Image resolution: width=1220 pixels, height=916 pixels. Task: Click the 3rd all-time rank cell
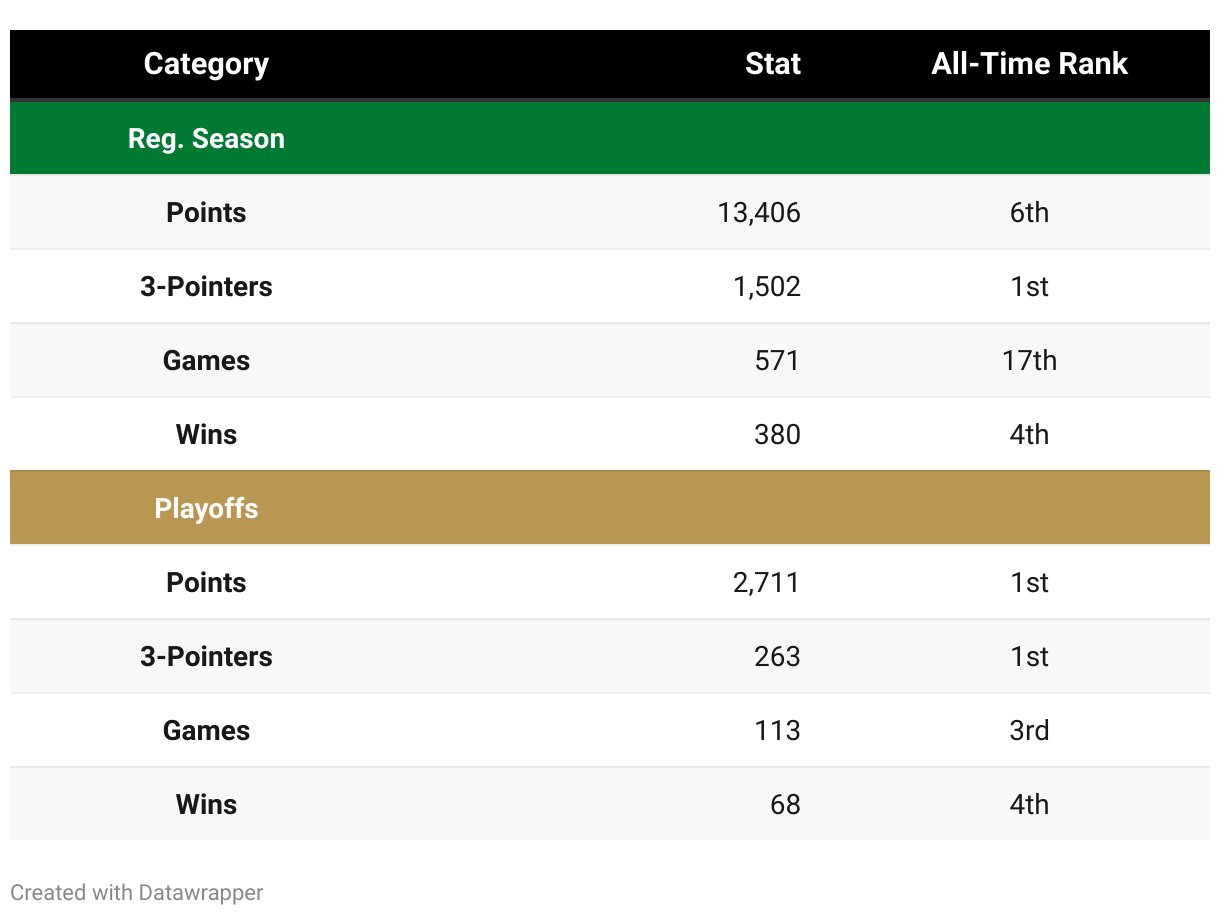click(1029, 730)
